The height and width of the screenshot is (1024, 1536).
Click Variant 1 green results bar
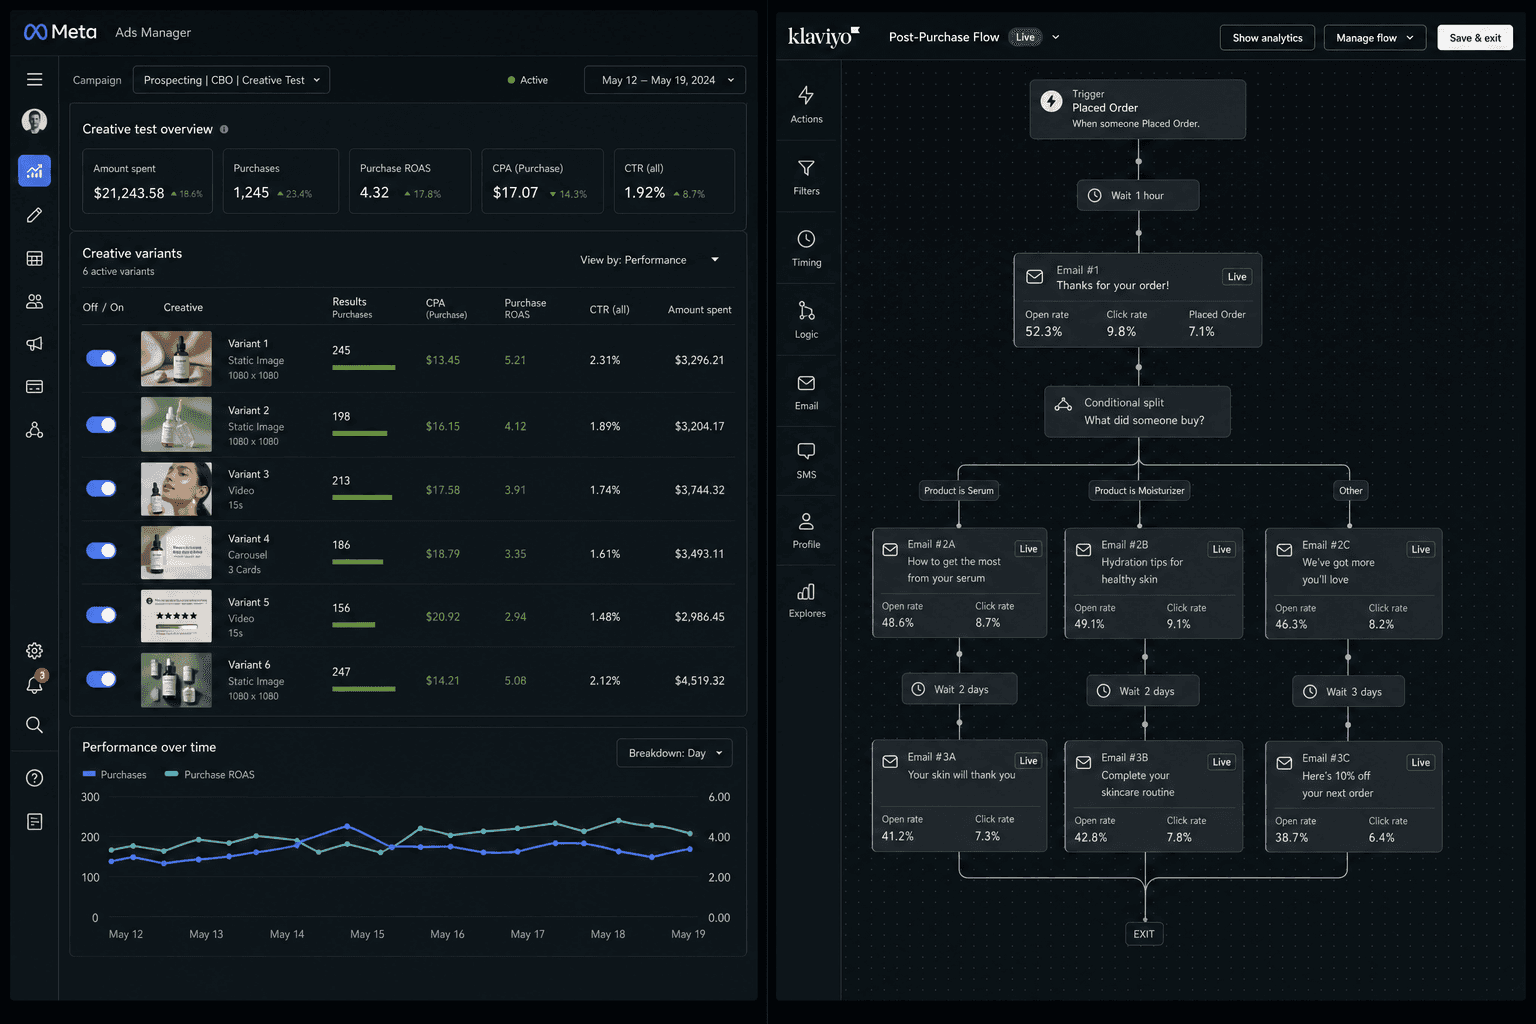(x=364, y=368)
